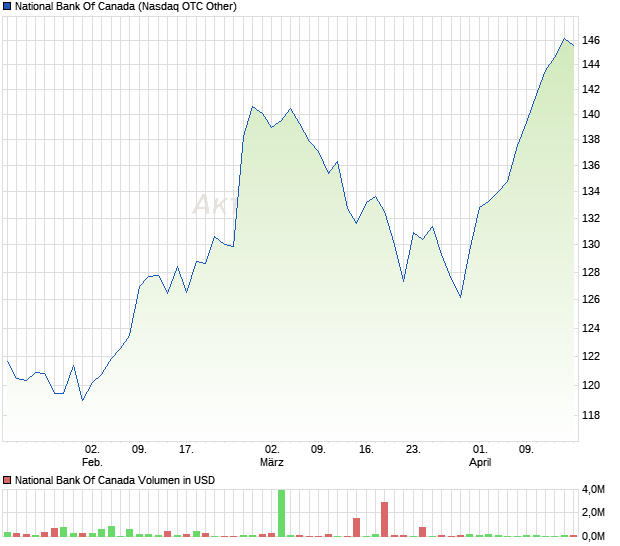Click the 146 price axis label
This screenshot has height=546, width=620.
point(591,40)
